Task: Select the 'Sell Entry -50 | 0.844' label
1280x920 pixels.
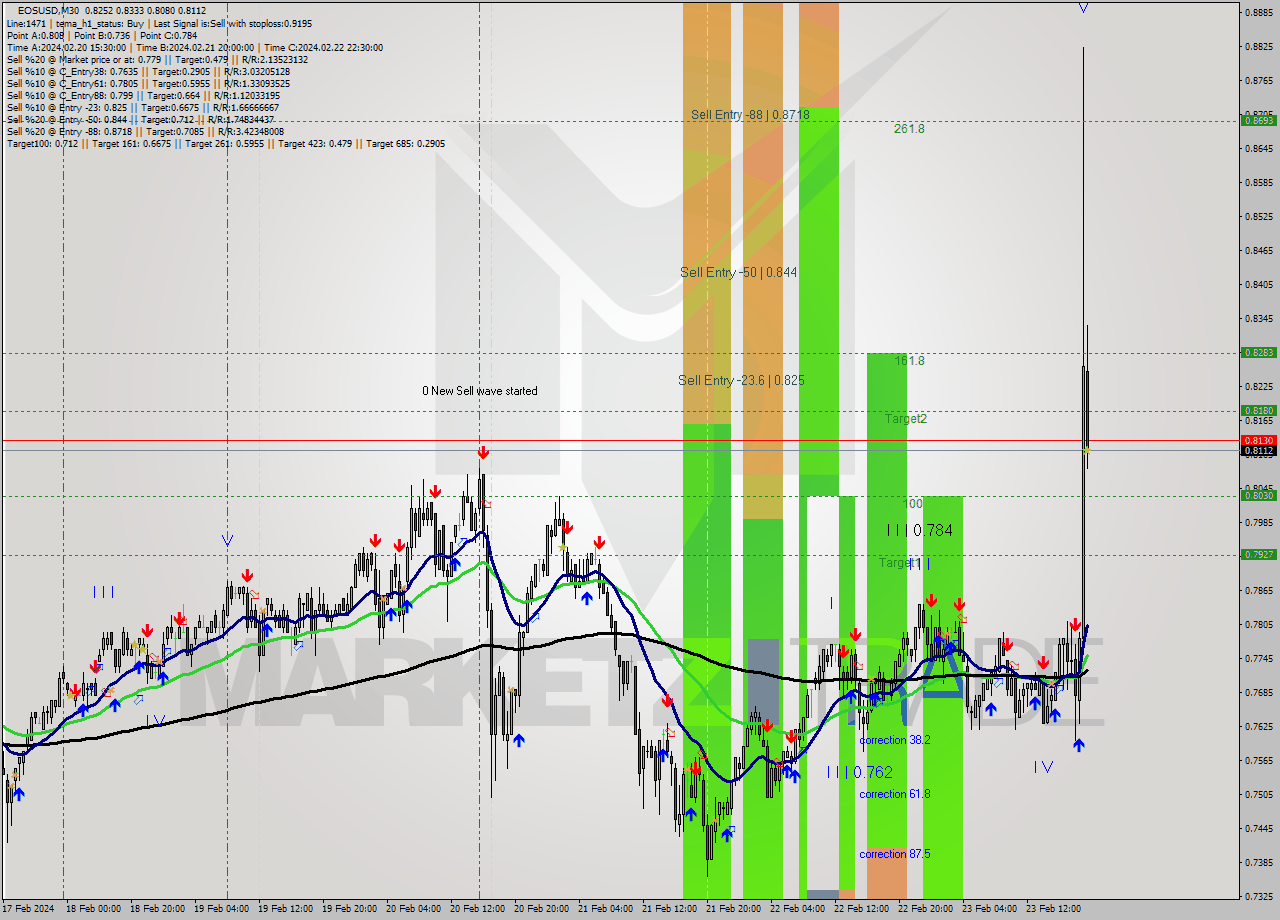Action: (738, 272)
